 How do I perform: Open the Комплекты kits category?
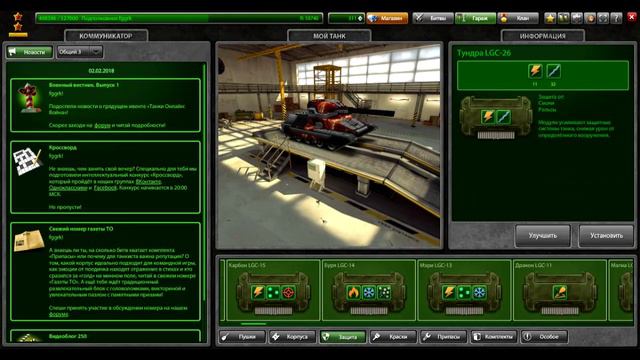tap(494, 337)
